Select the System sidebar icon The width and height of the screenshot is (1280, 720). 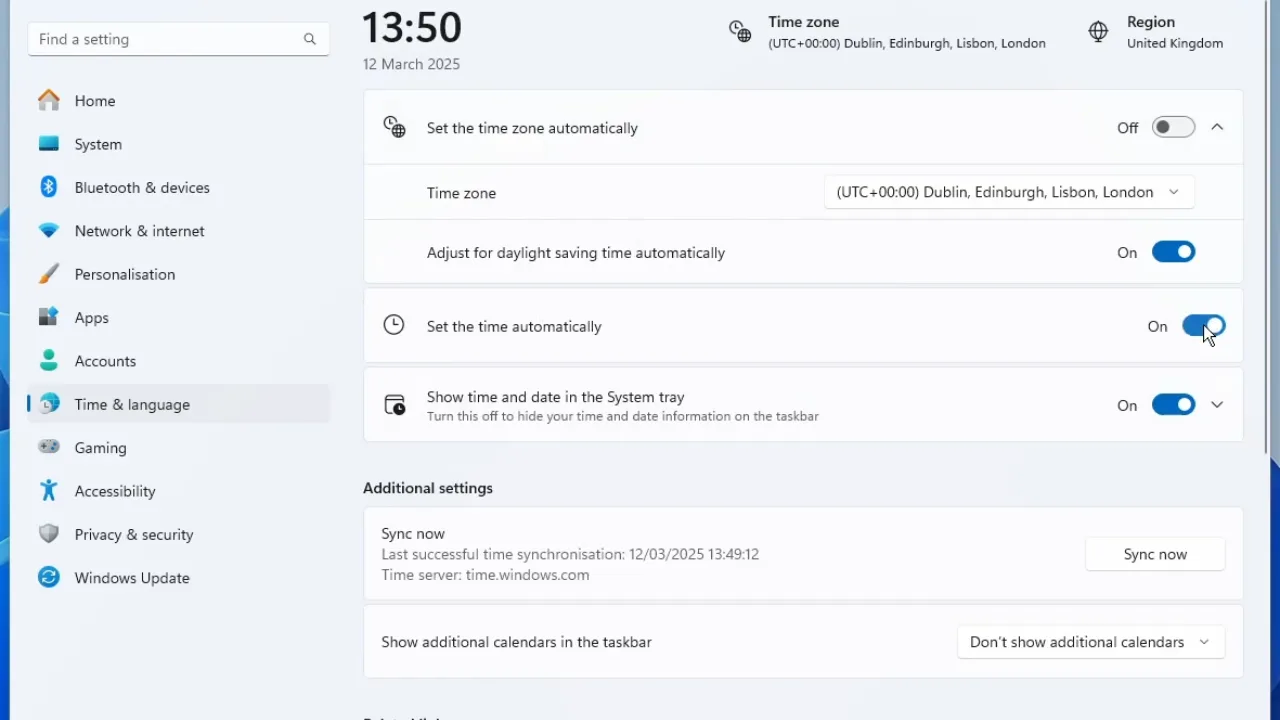(x=97, y=144)
